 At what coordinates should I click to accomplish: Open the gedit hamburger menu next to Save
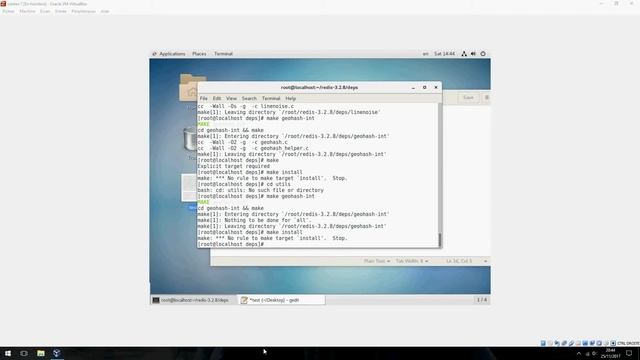(x=487, y=98)
